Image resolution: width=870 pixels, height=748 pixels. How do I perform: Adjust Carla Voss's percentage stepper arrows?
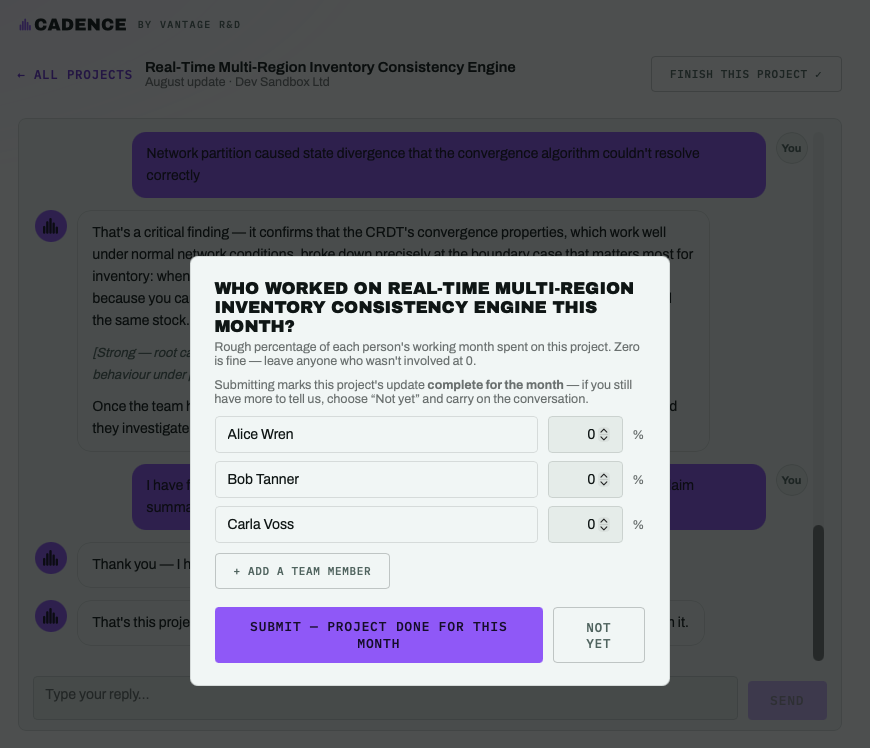(x=604, y=524)
